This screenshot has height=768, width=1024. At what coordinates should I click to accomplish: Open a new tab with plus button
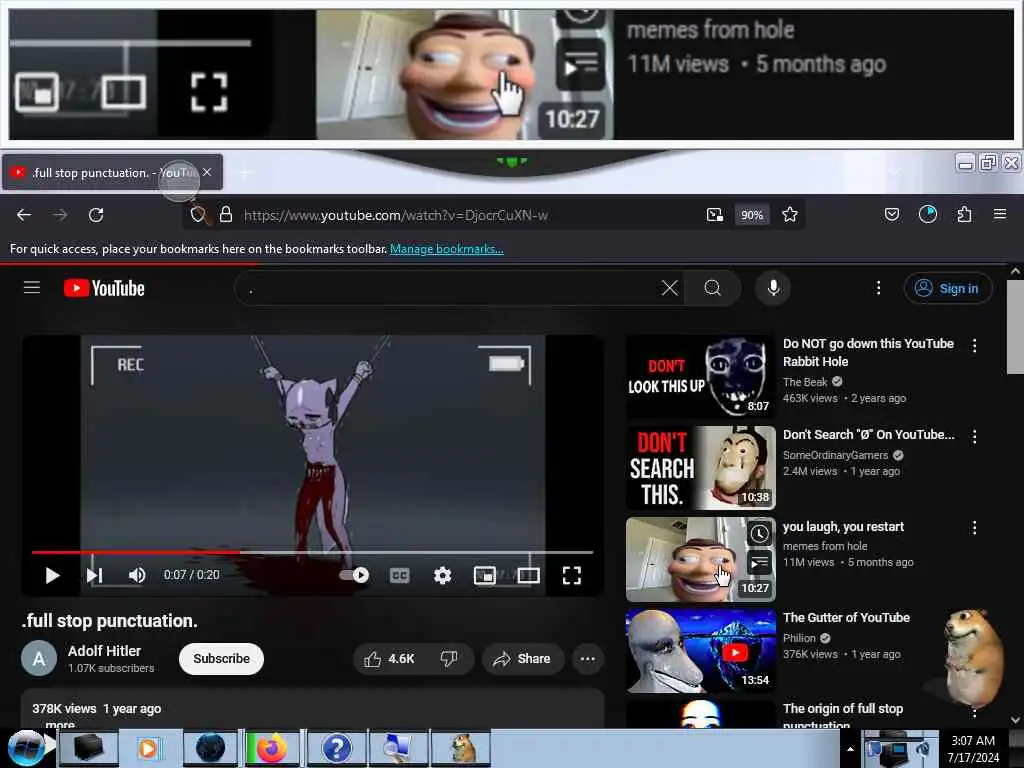246,173
